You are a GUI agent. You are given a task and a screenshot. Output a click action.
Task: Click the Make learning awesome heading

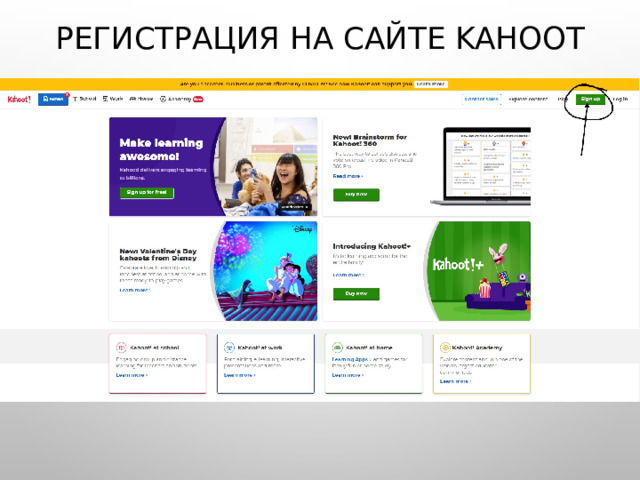click(161, 149)
